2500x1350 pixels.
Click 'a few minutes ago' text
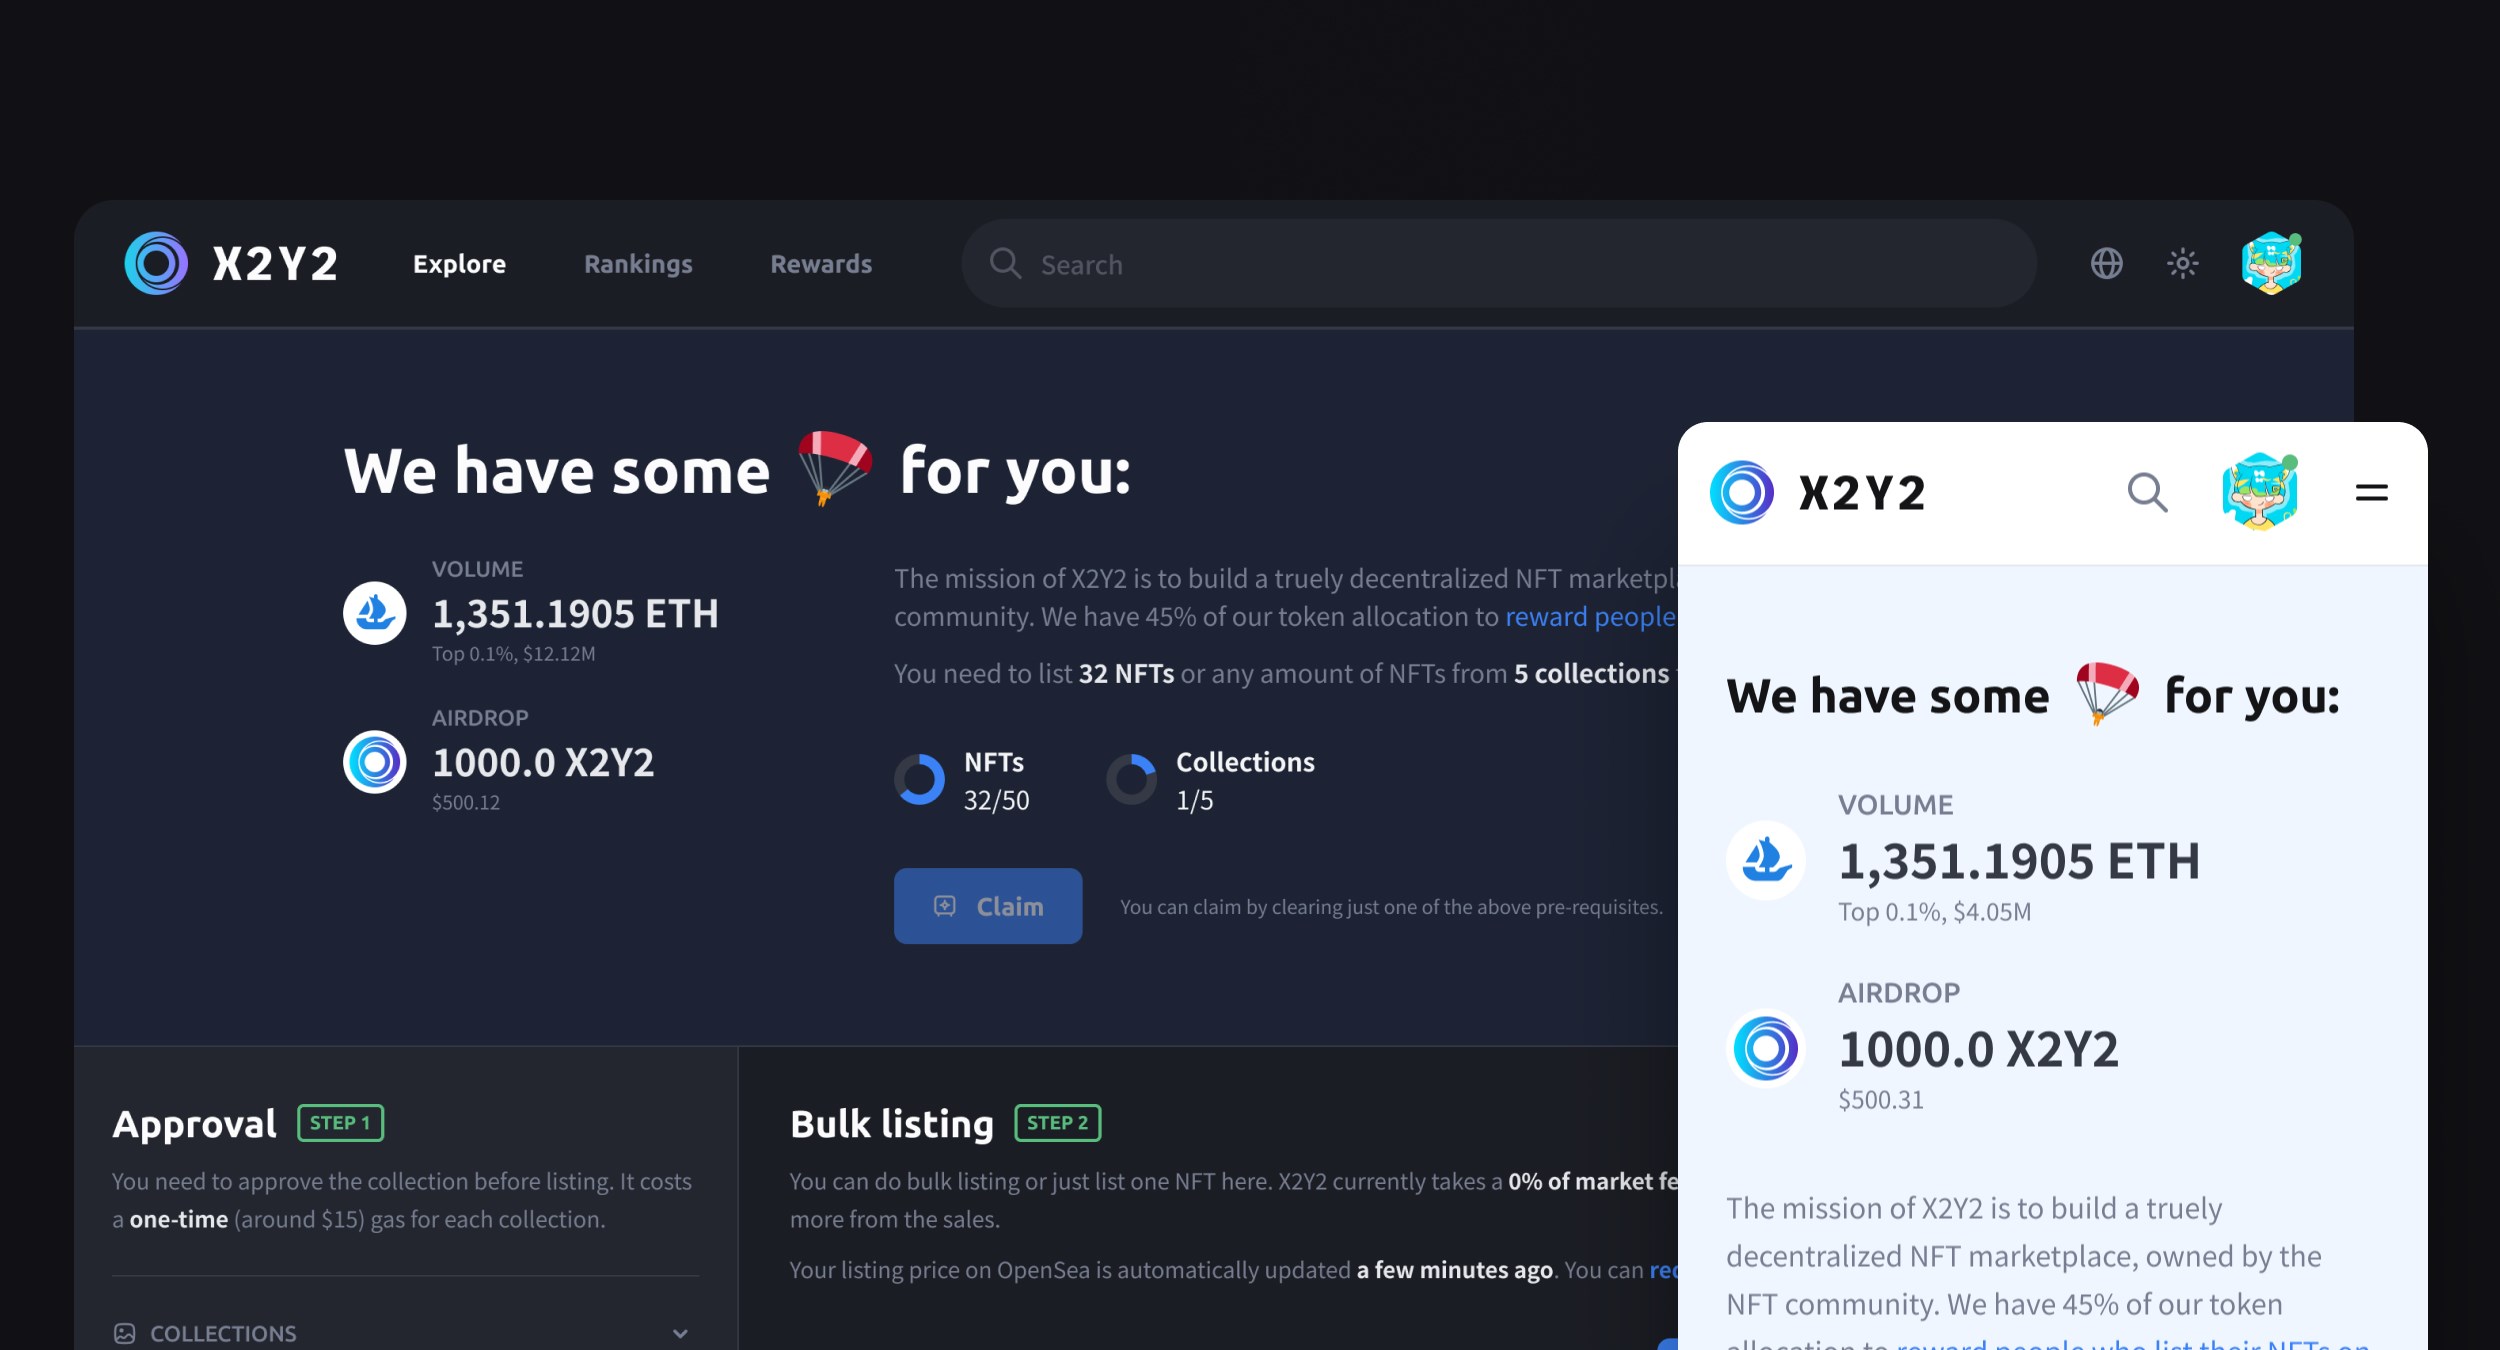tap(1454, 1270)
